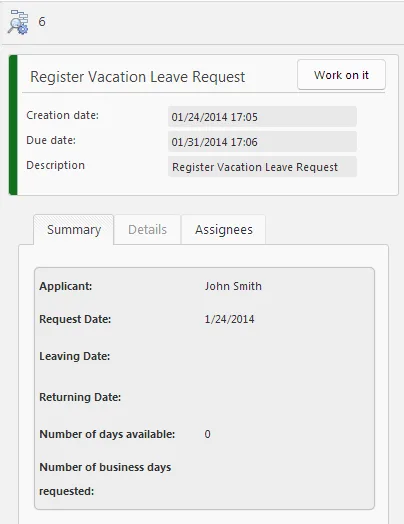Click the Applicant label
The height and width of the screenshot is (524, 404).
tap(65, 286)
